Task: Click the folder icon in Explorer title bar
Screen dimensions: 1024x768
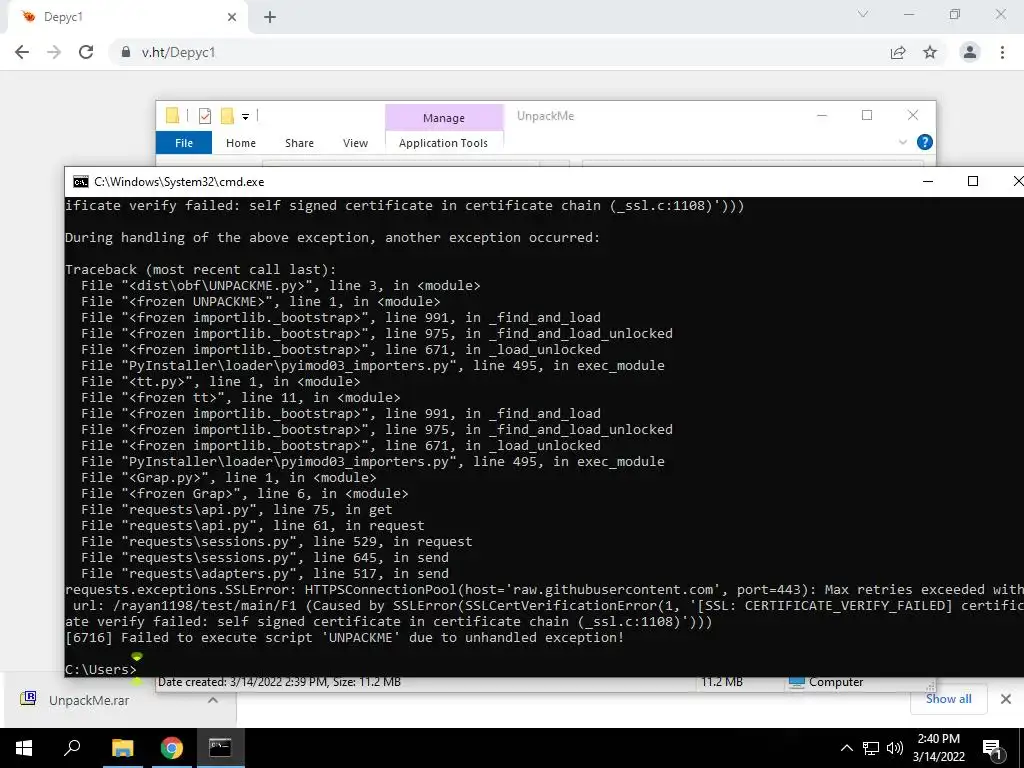Action: tap(172, 116)
